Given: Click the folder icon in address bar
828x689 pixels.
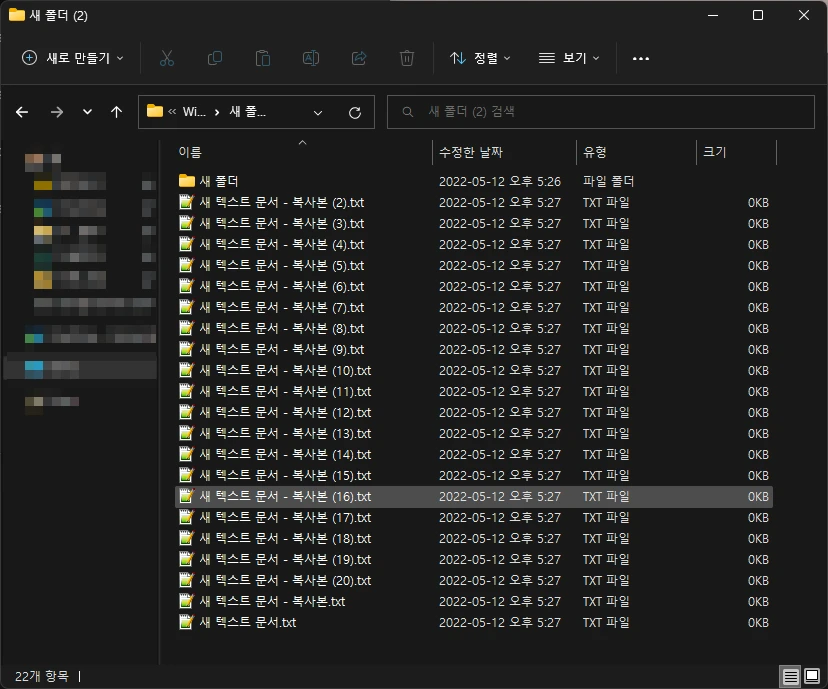Looking at the screenshot, I should point(155,111).
